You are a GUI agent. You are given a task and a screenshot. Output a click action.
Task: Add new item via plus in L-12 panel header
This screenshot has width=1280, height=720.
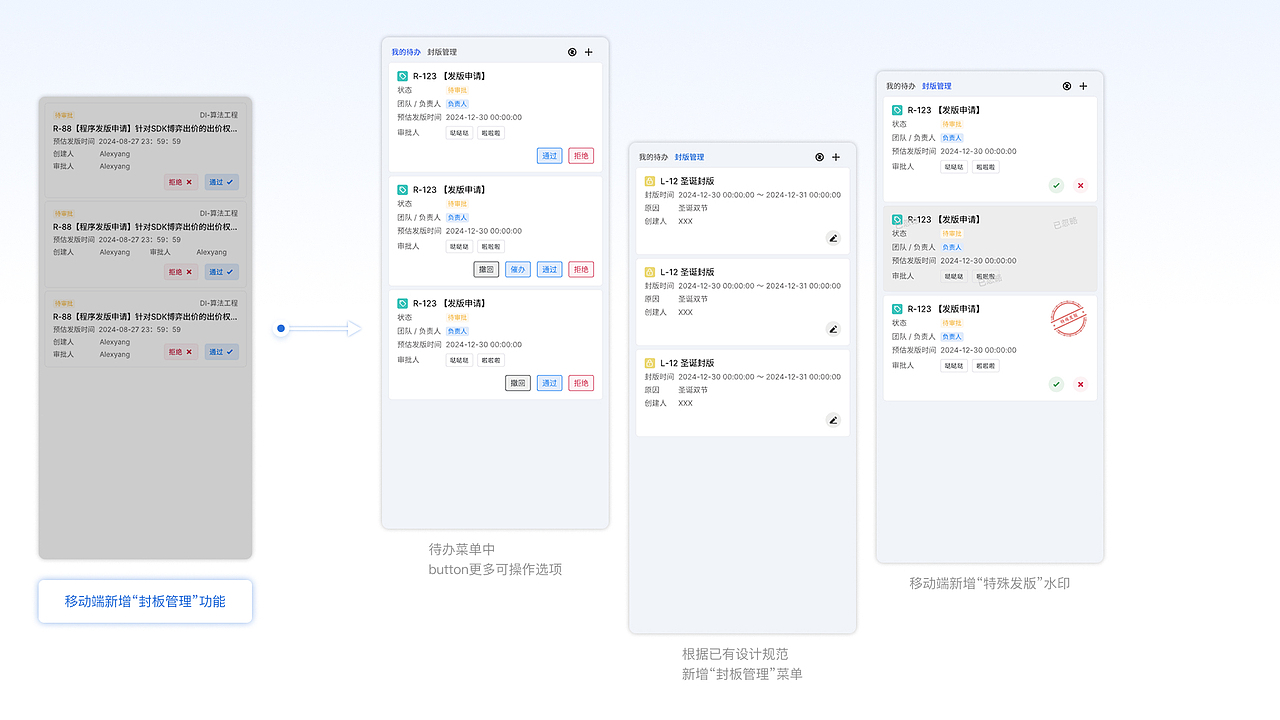point(836,157)
